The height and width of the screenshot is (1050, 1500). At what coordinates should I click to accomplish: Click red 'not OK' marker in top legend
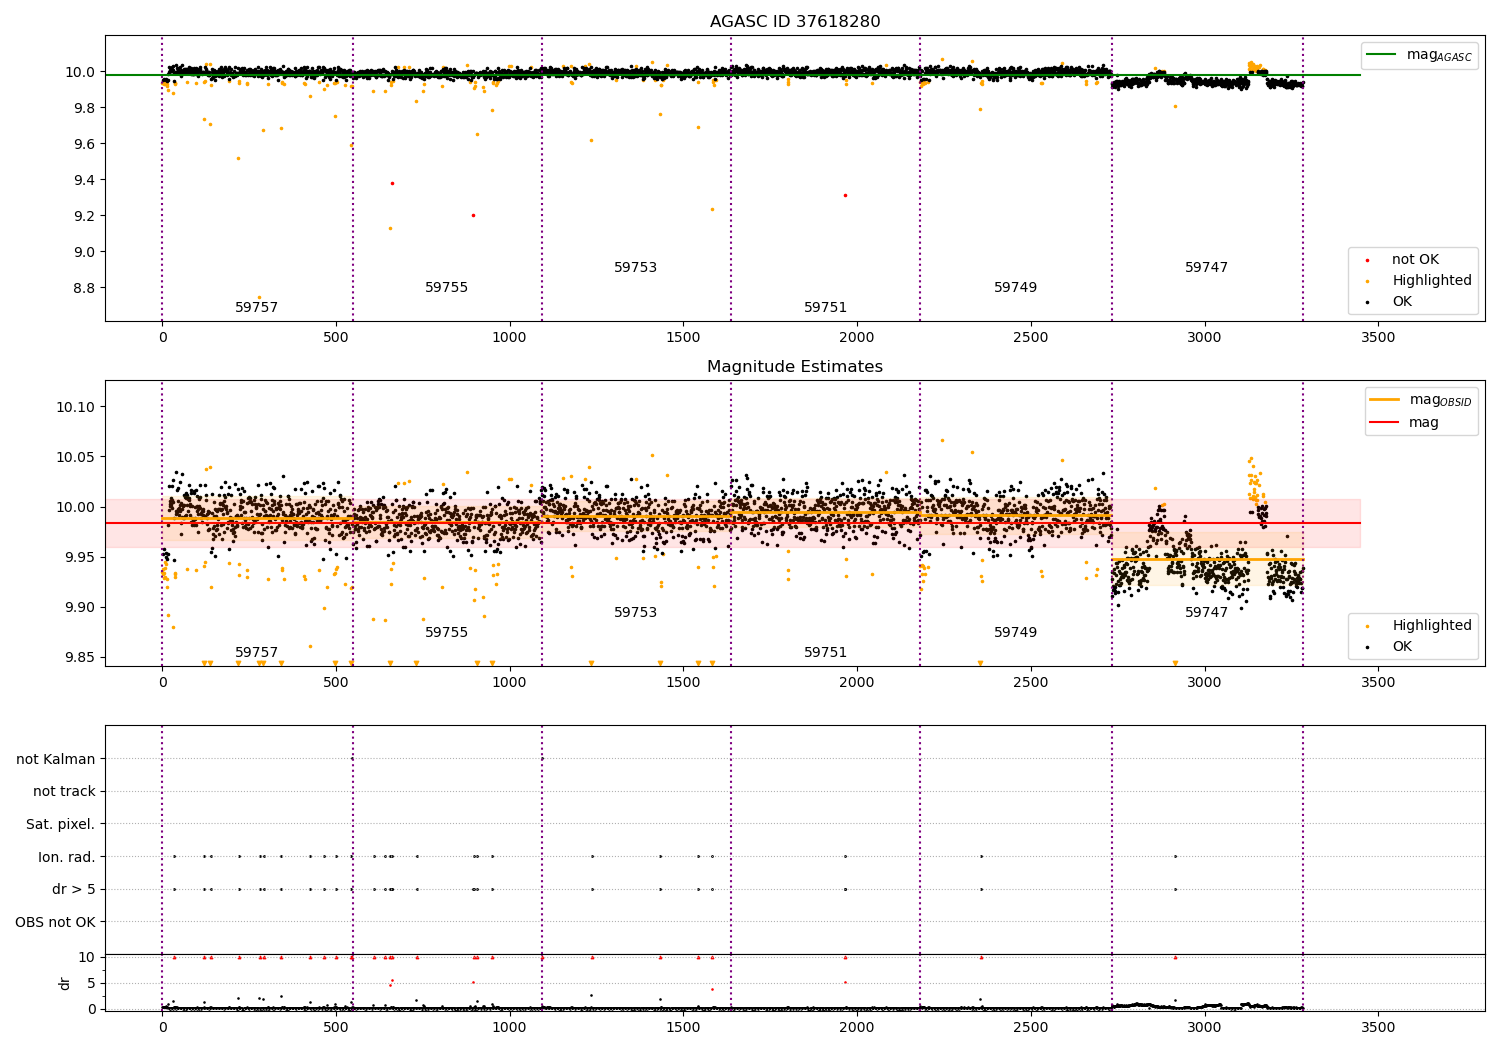pyautogui.click(x=1367, y=260)
